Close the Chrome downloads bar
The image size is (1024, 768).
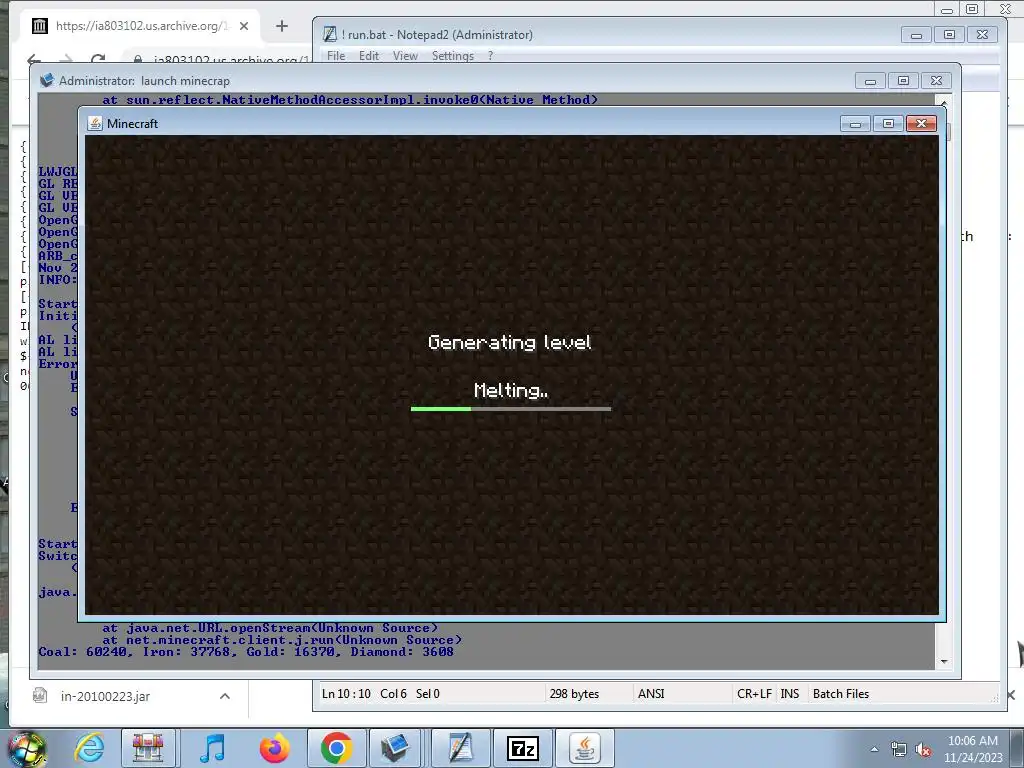tap(1012, 695)
